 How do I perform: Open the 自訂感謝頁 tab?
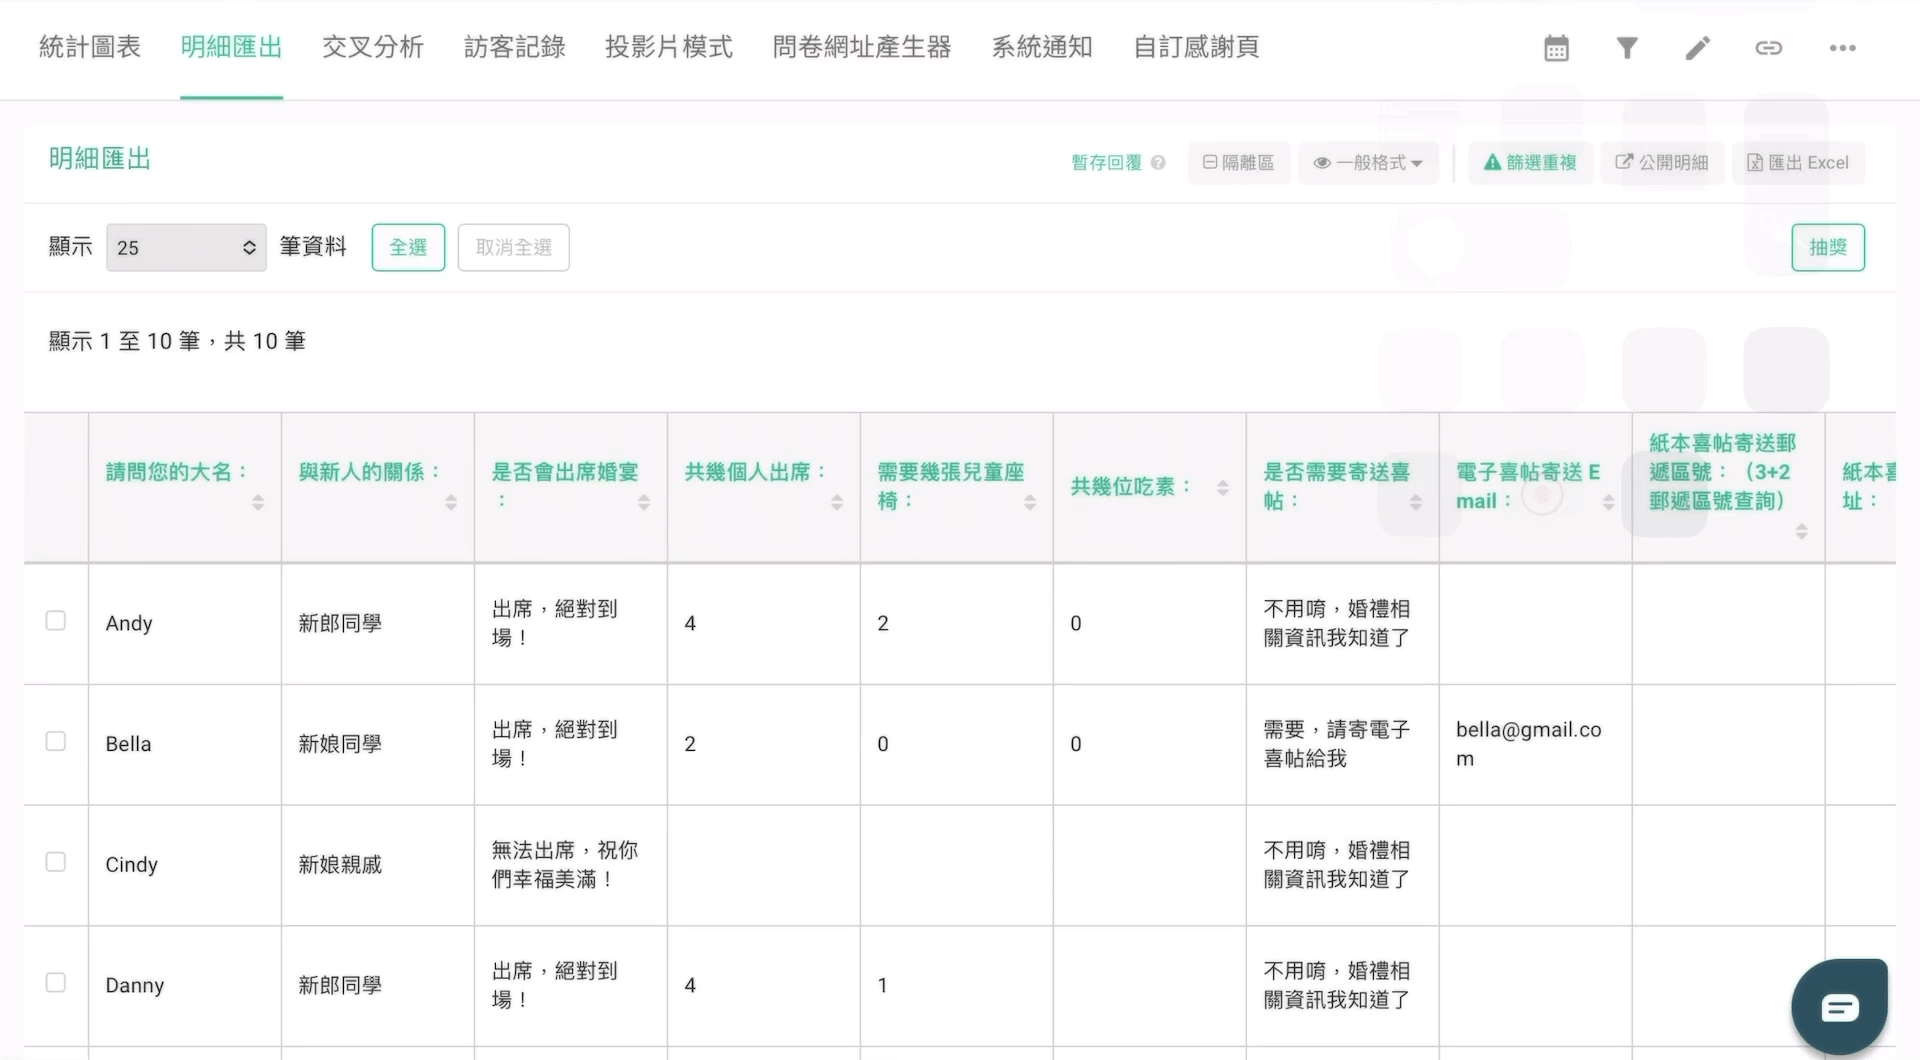point(1196,47)
